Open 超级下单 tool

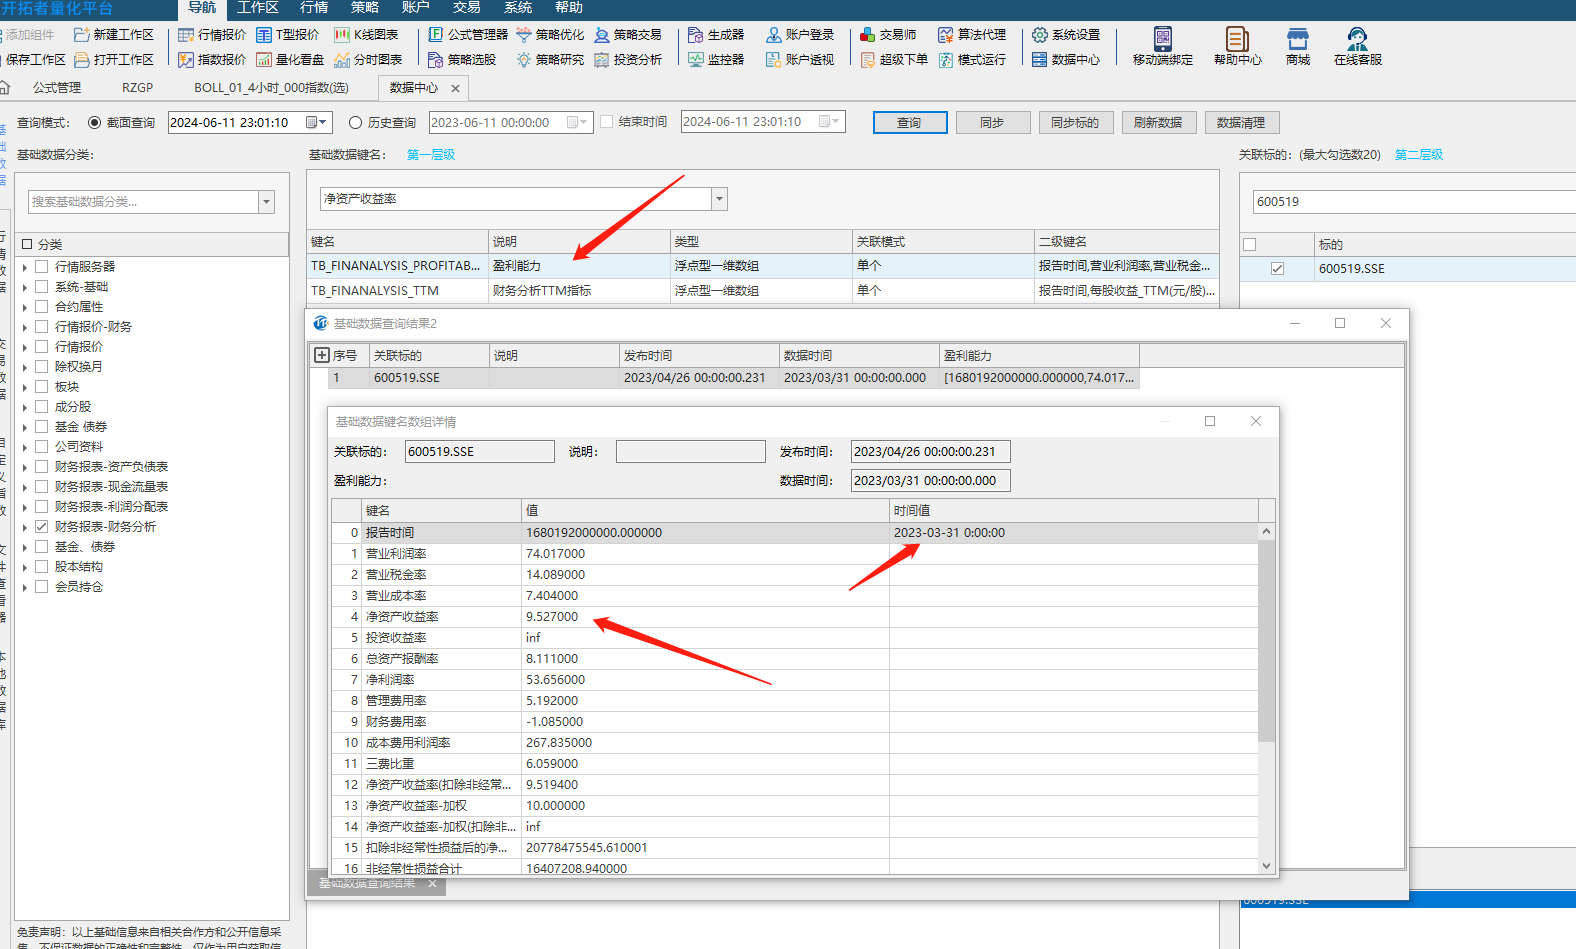tap(894, 60)
